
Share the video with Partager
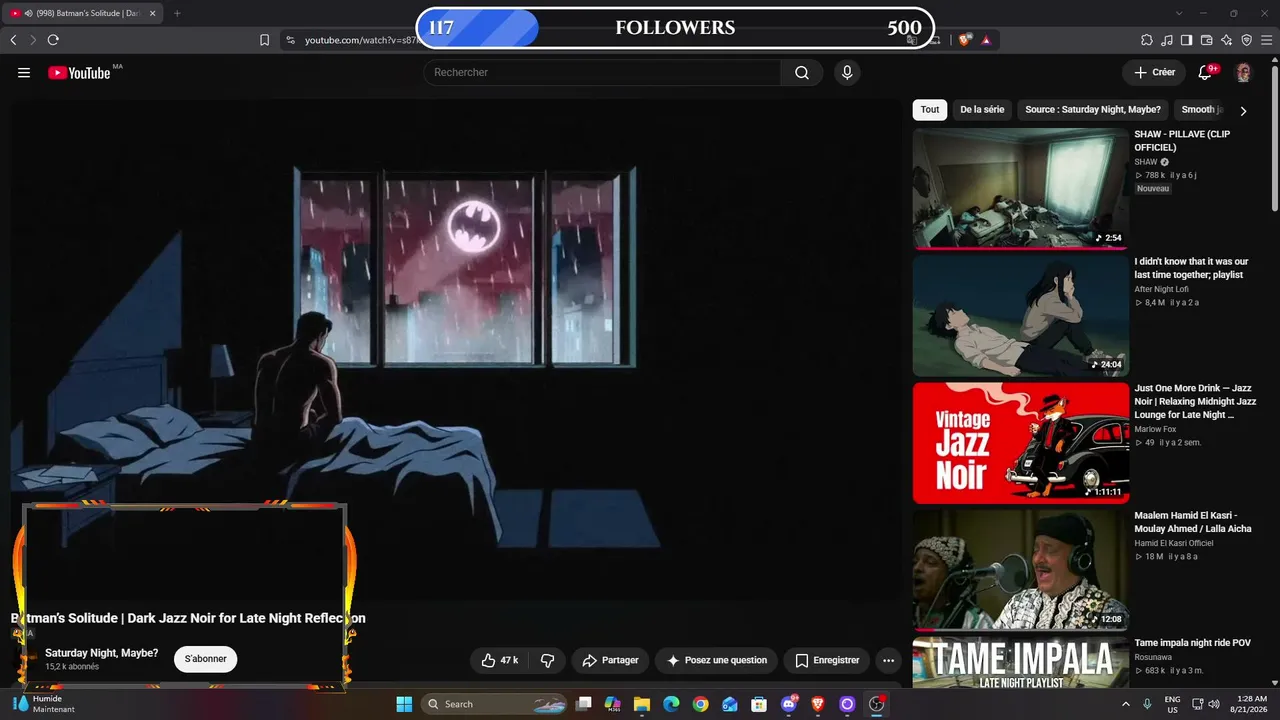coord(610,660)
